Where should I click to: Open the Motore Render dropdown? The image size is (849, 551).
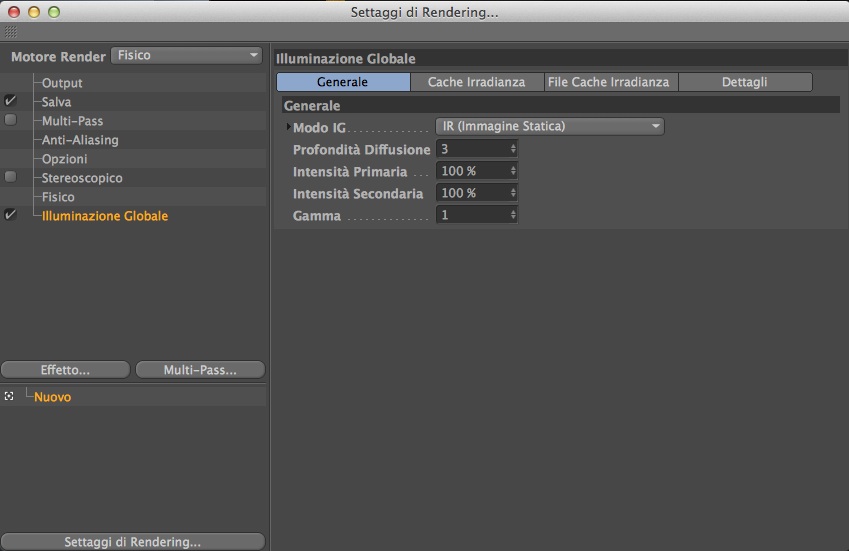pyautogui.click(x=187, y=56)
